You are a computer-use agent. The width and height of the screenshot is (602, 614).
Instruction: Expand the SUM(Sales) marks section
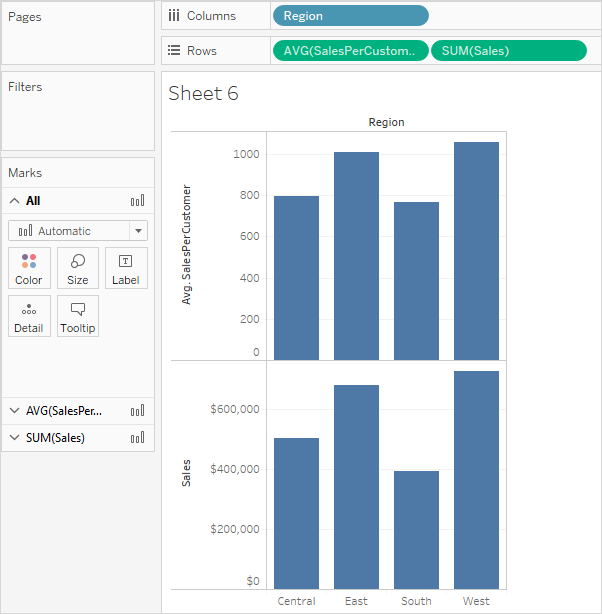pyautogui.click(x=14, y=438)
